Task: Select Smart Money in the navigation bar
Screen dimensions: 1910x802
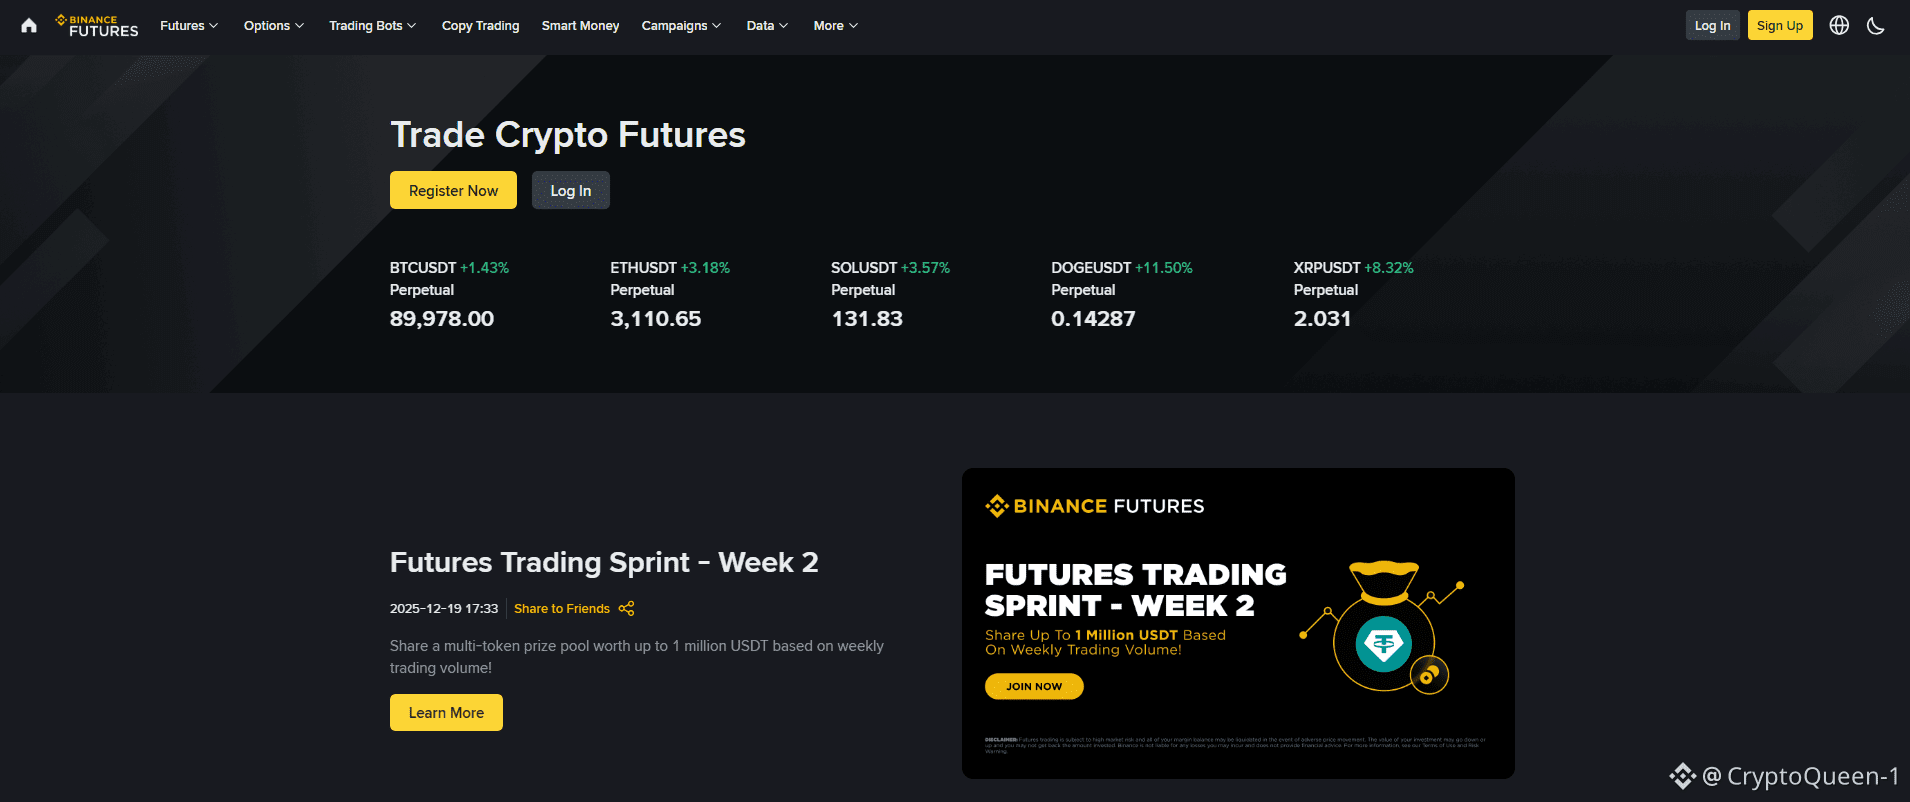Action: click(580, 26)
